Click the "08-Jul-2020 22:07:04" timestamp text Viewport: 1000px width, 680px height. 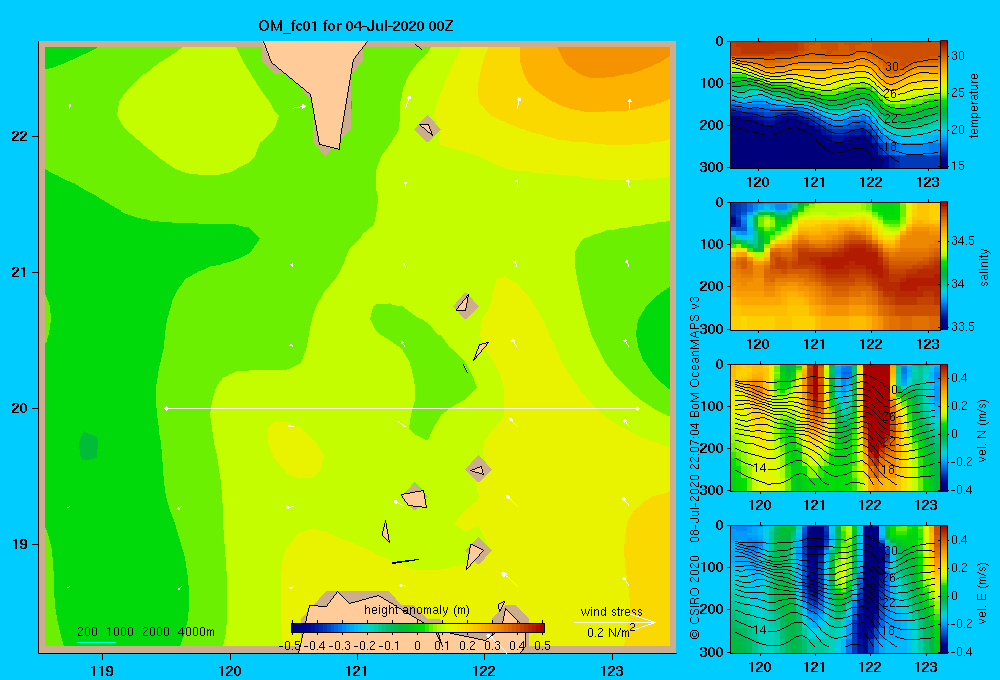coord(695,482)
